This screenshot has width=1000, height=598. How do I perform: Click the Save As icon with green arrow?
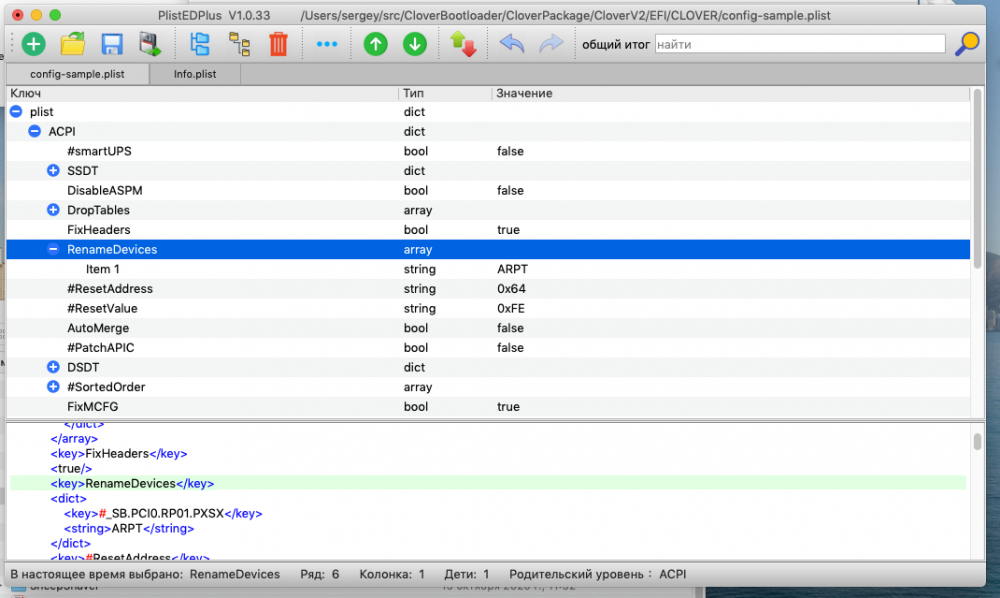pos(151,44)
